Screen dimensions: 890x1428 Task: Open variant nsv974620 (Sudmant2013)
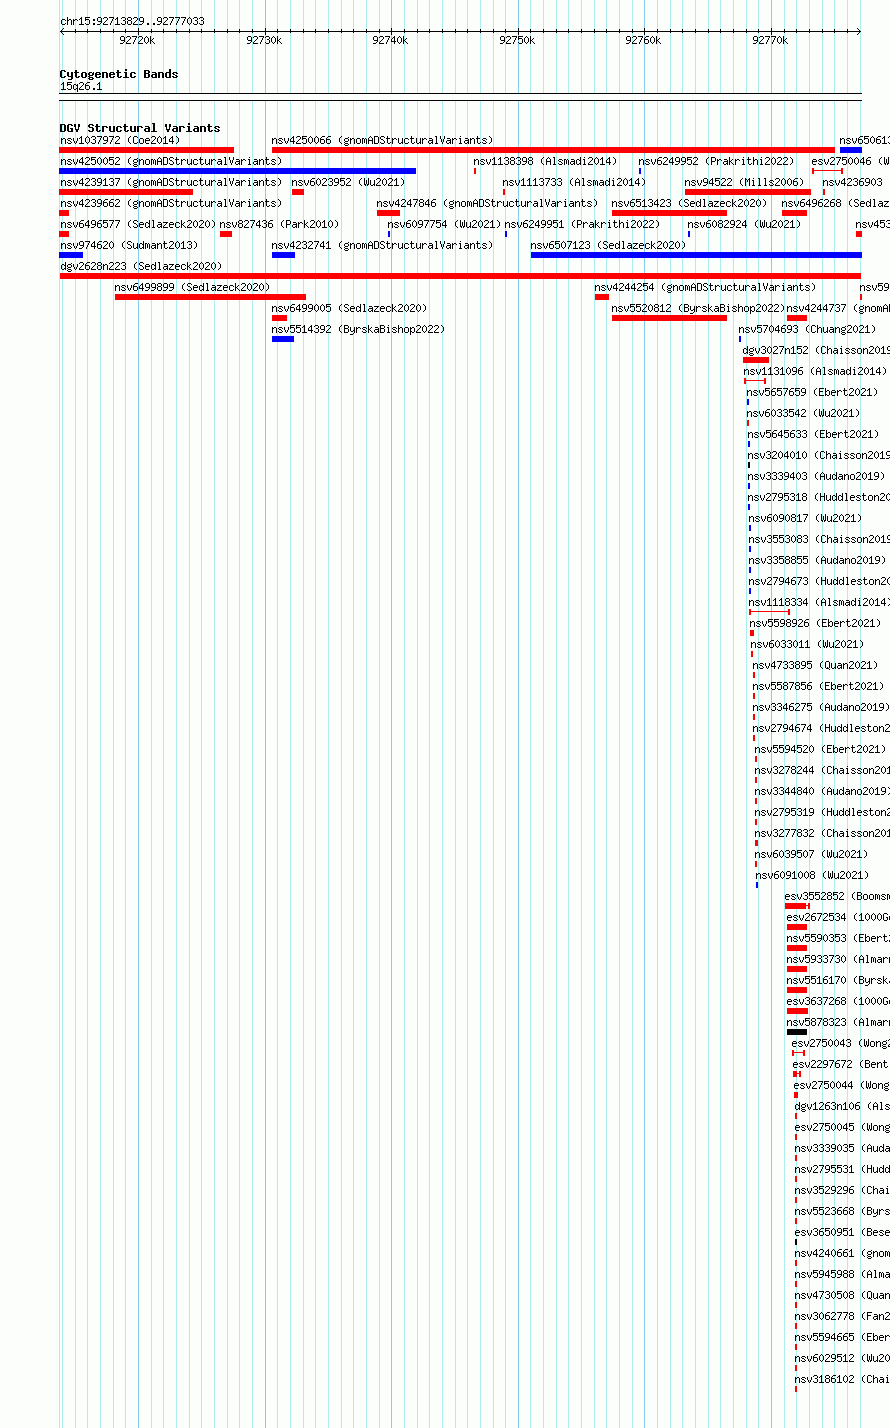click(129, 245)
